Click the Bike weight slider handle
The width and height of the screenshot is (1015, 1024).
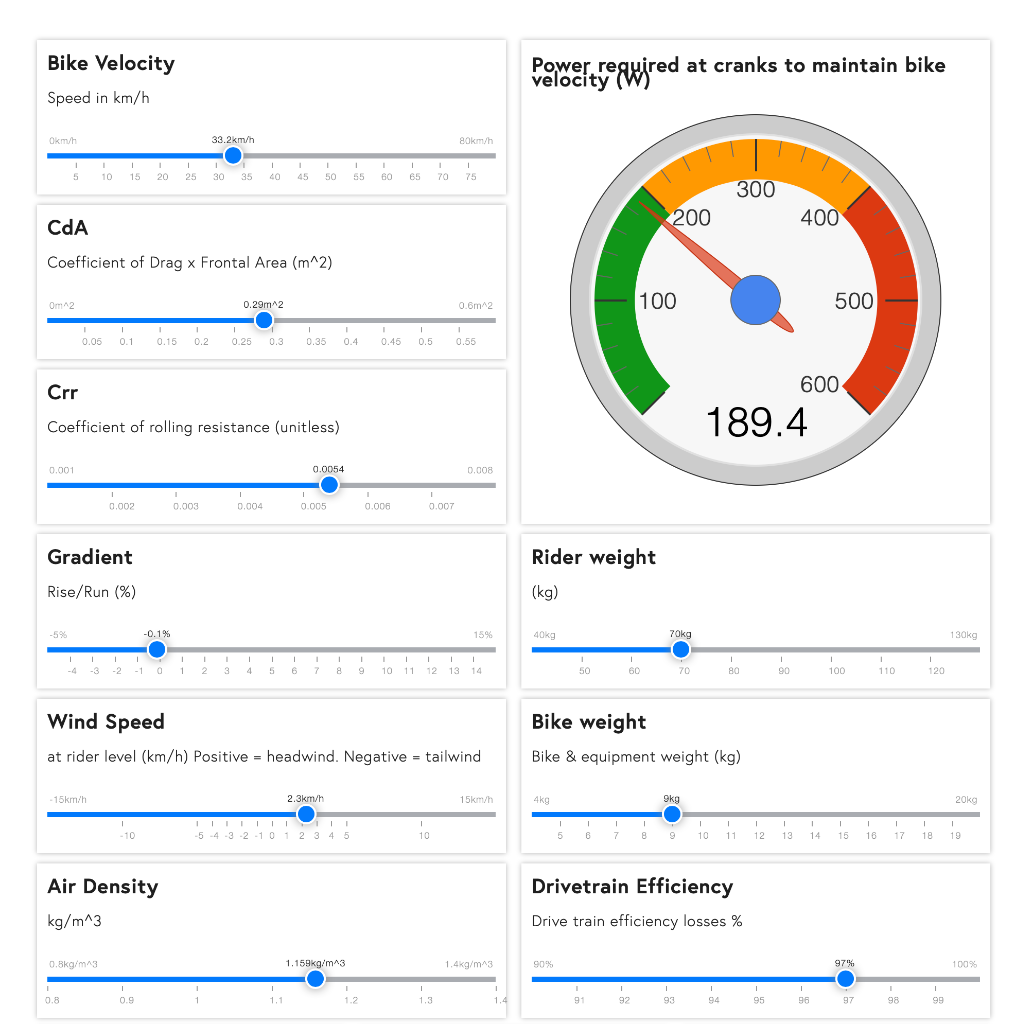(x=672, y=814)
